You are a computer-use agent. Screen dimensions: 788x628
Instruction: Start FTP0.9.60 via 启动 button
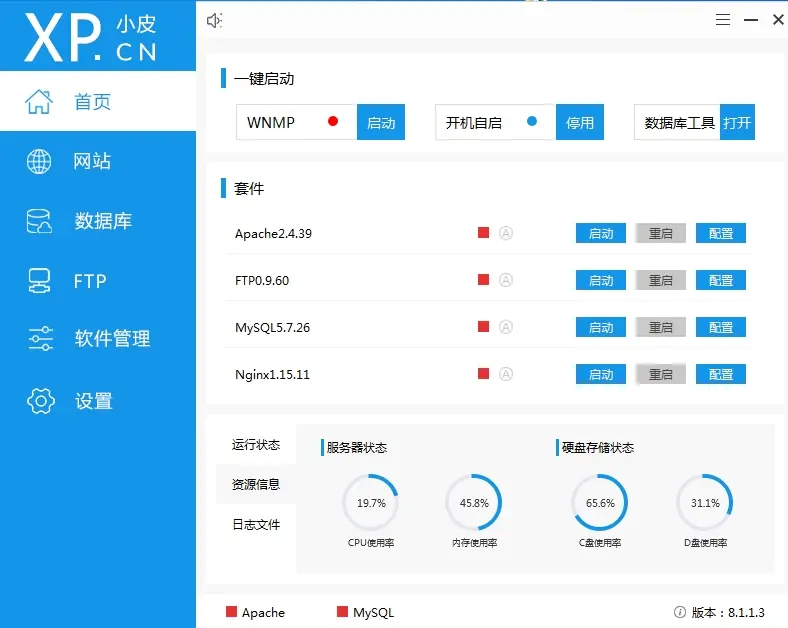coord(601,280)
